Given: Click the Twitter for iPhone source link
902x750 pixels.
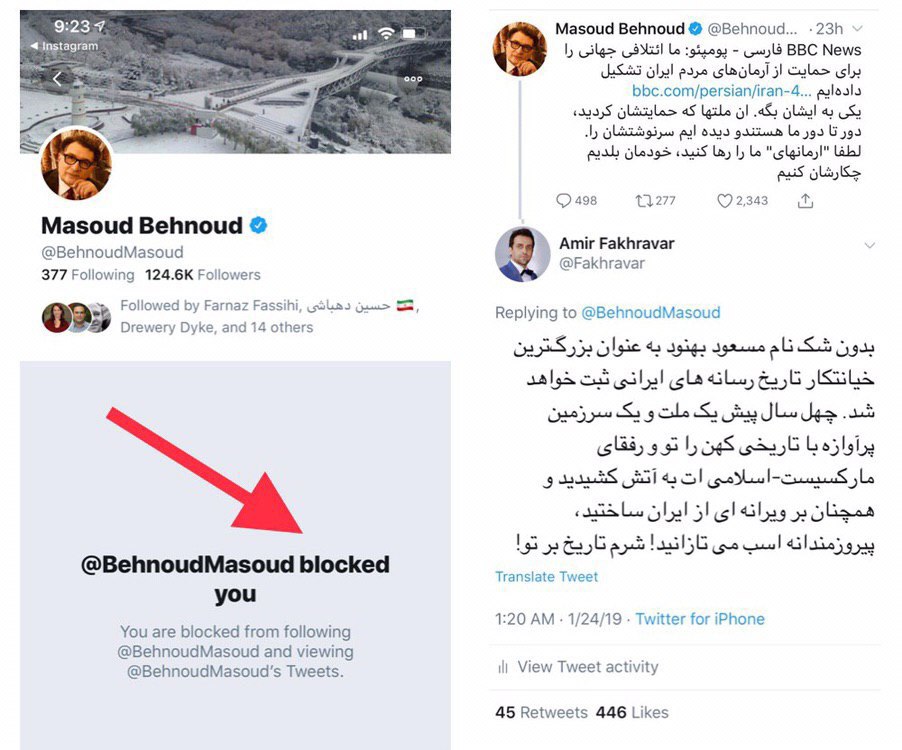Looking at the screenshot, I should (x=700, y=619).
